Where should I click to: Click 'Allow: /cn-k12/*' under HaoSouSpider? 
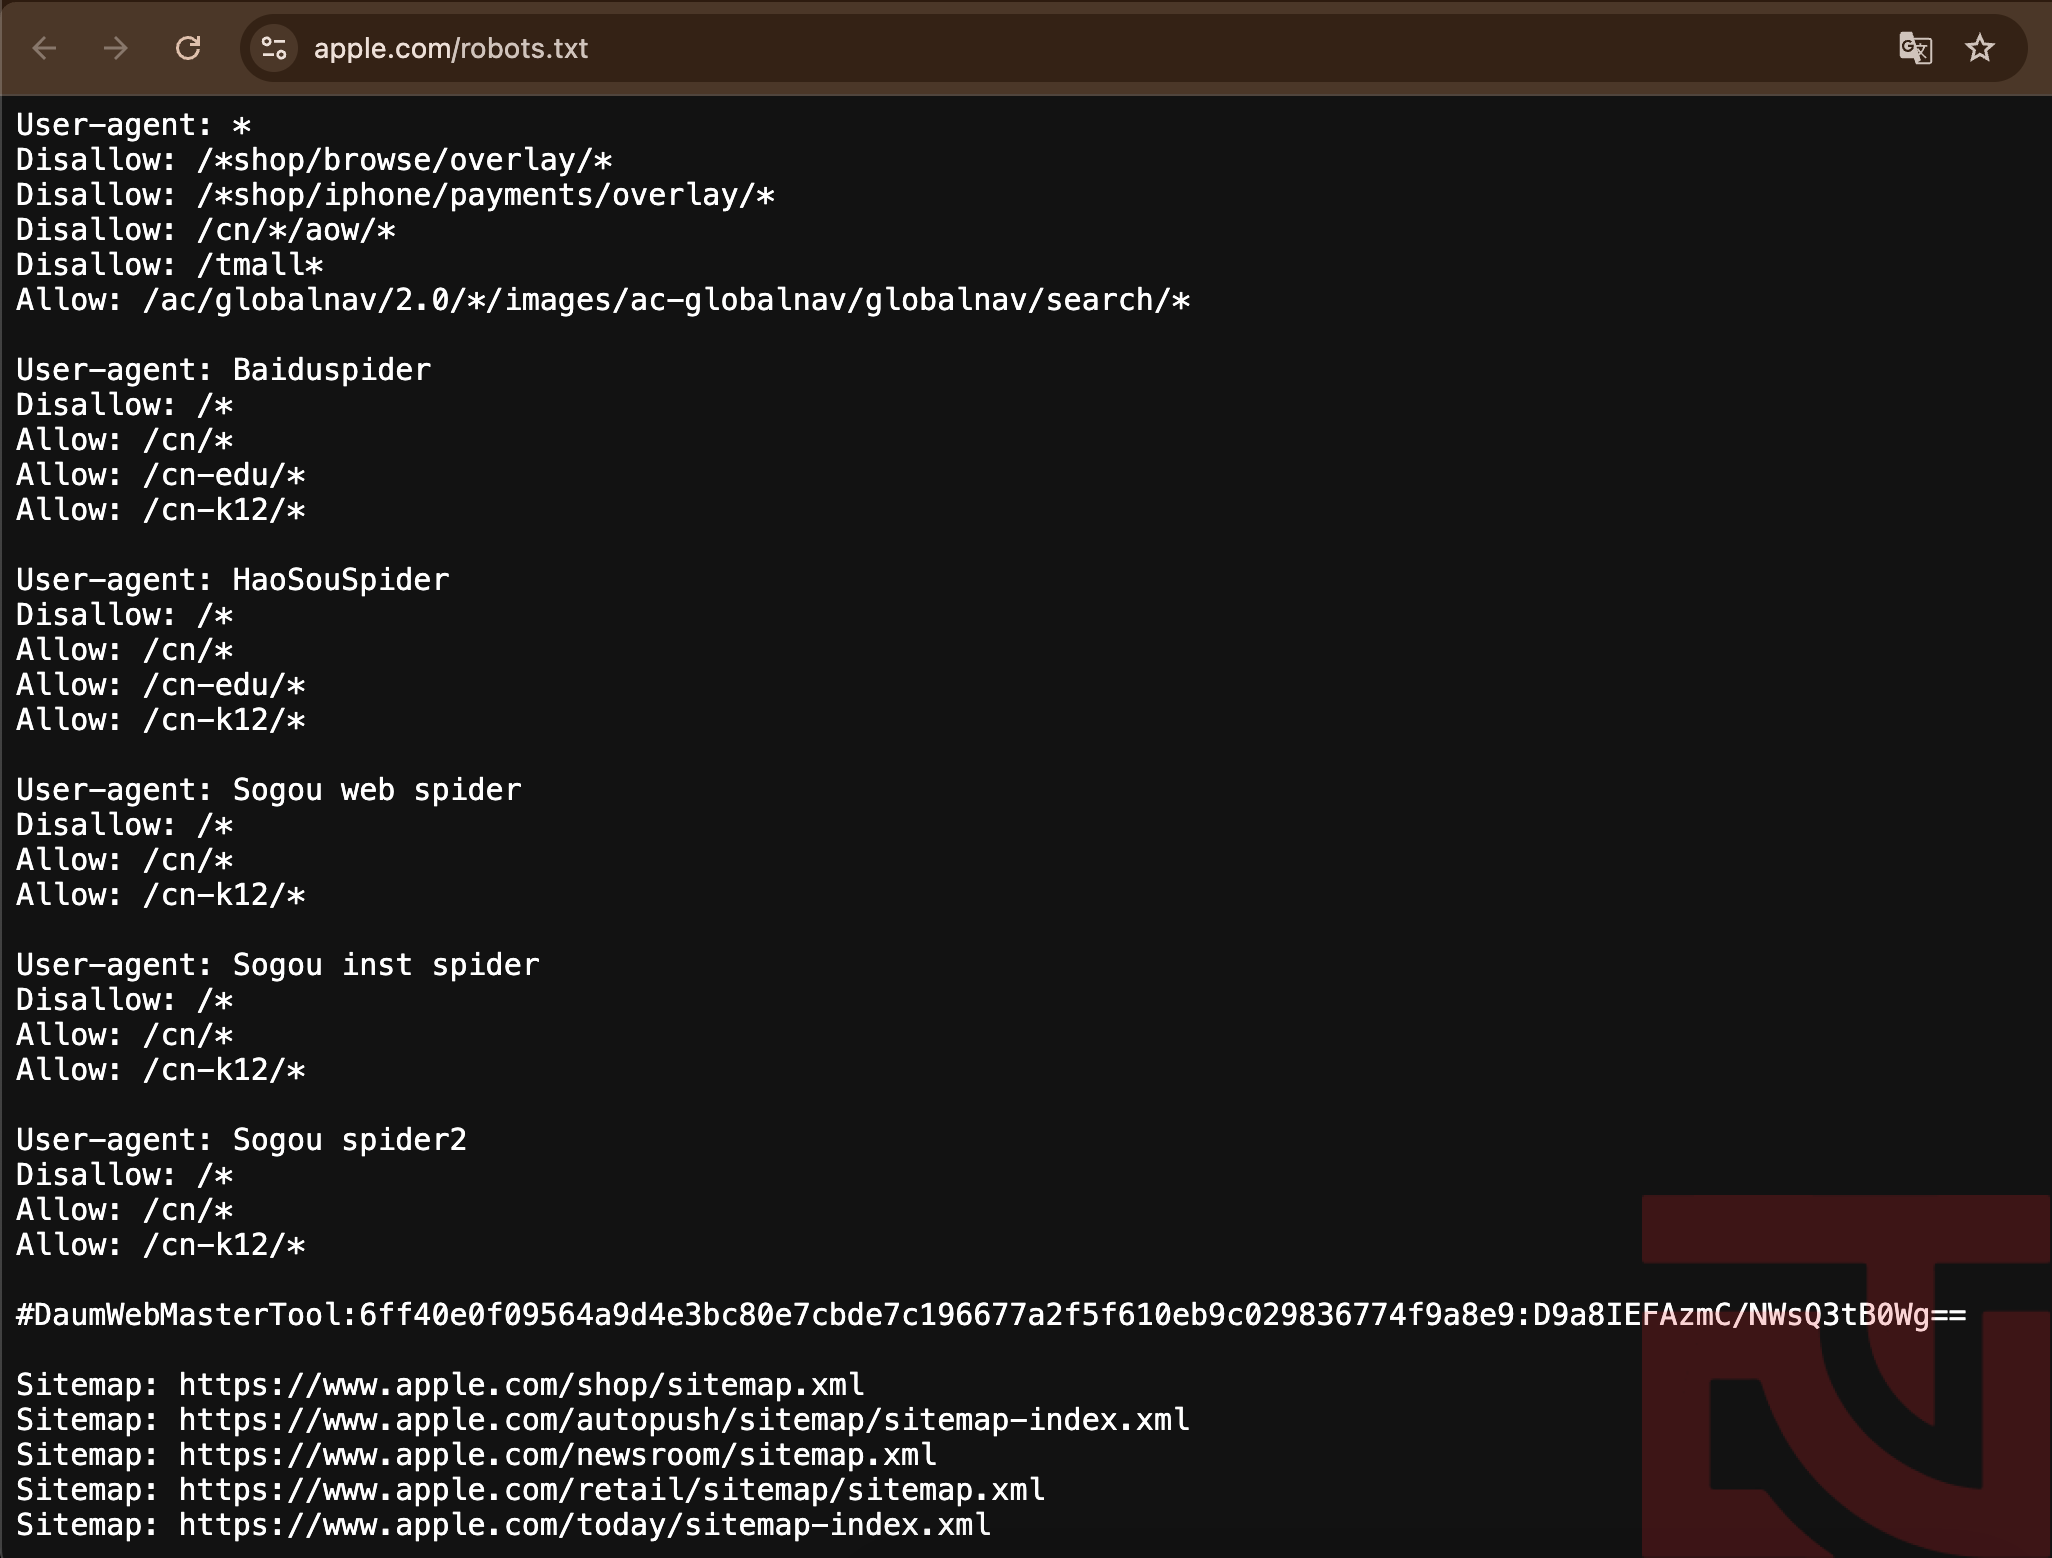click(161, 720)
